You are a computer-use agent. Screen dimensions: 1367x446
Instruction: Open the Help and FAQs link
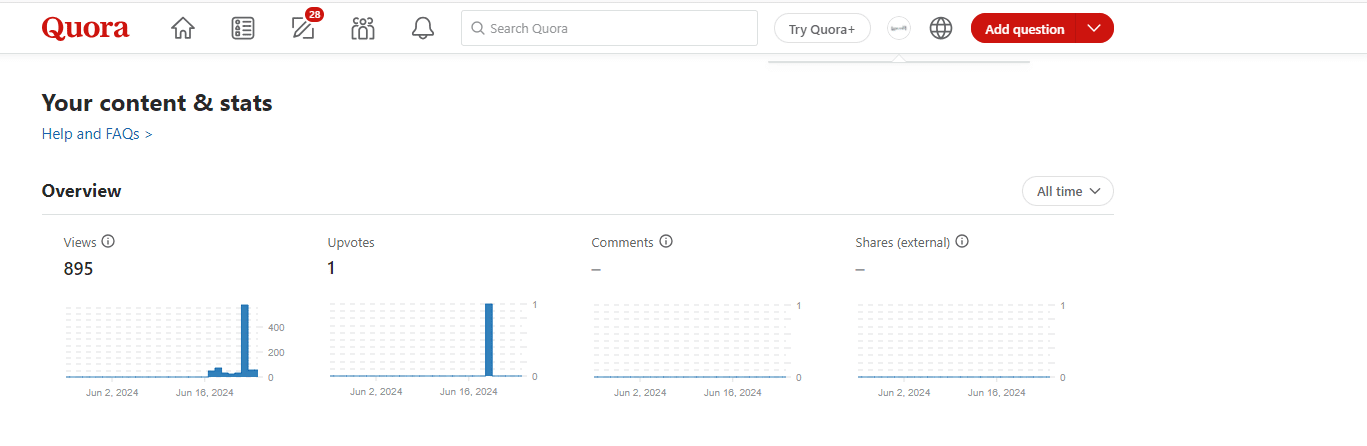(97, 133)
